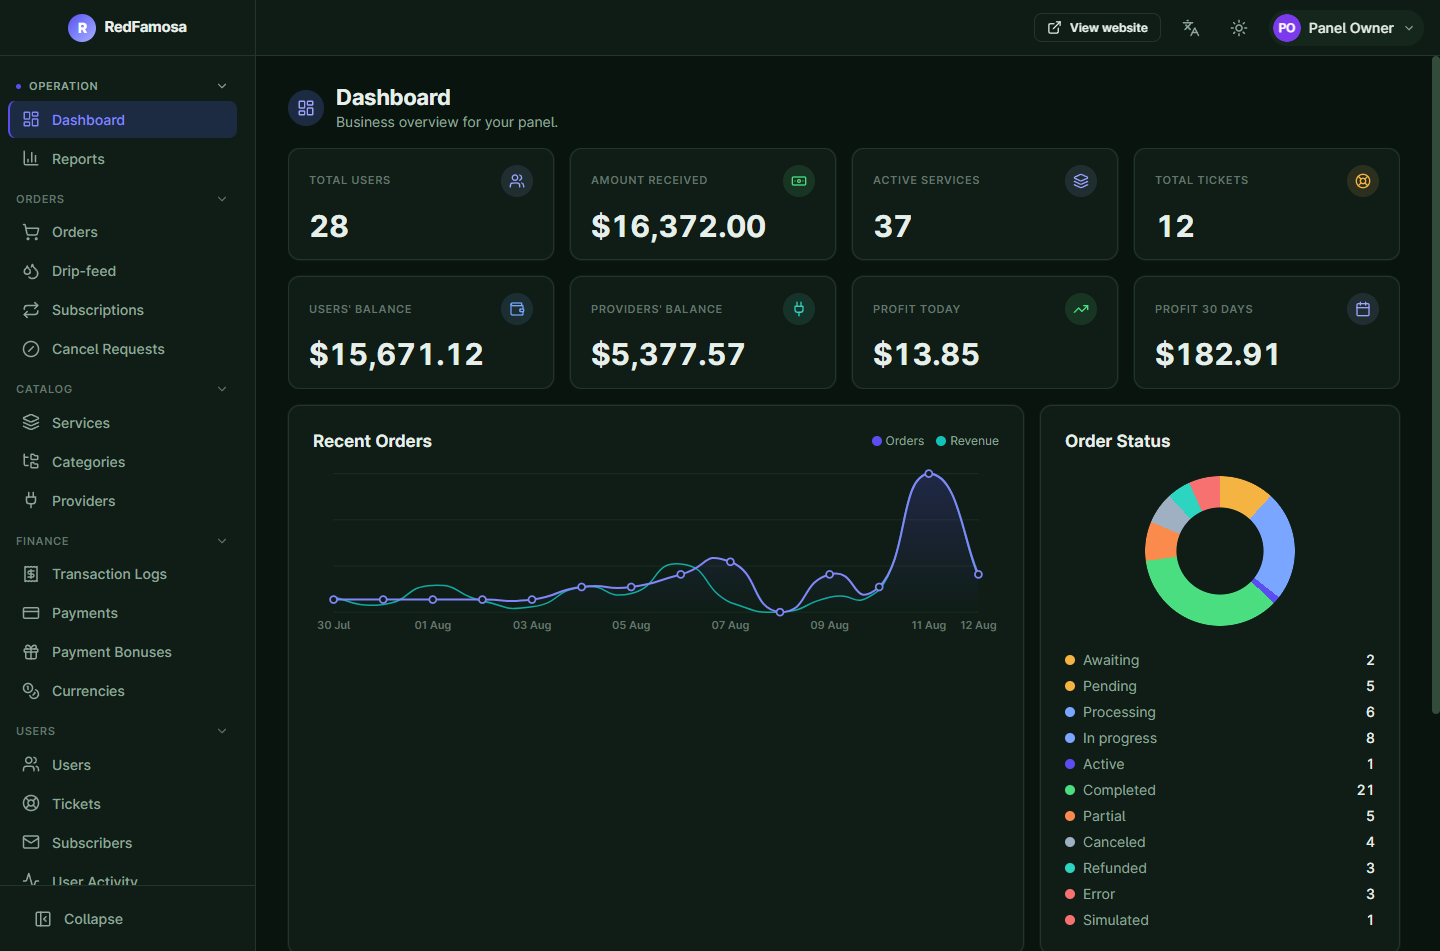This screenshot has height=951, width=1440.
Task: Click the 11 Aug peak chart point
Action: click(x=929, y=473)
